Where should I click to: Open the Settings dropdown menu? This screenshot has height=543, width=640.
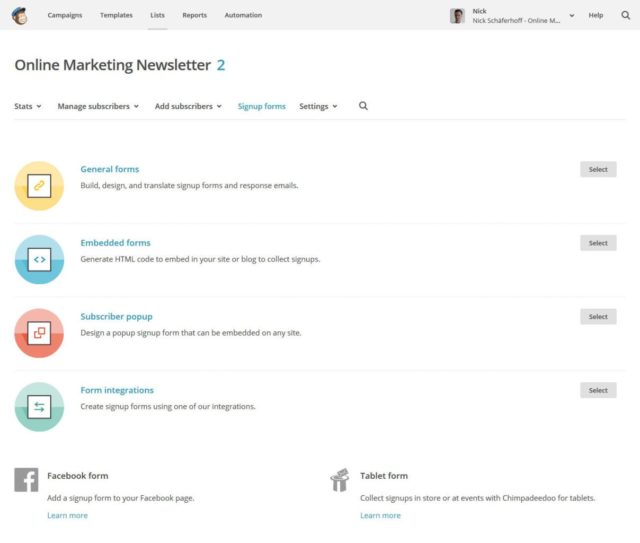point(318,106)
